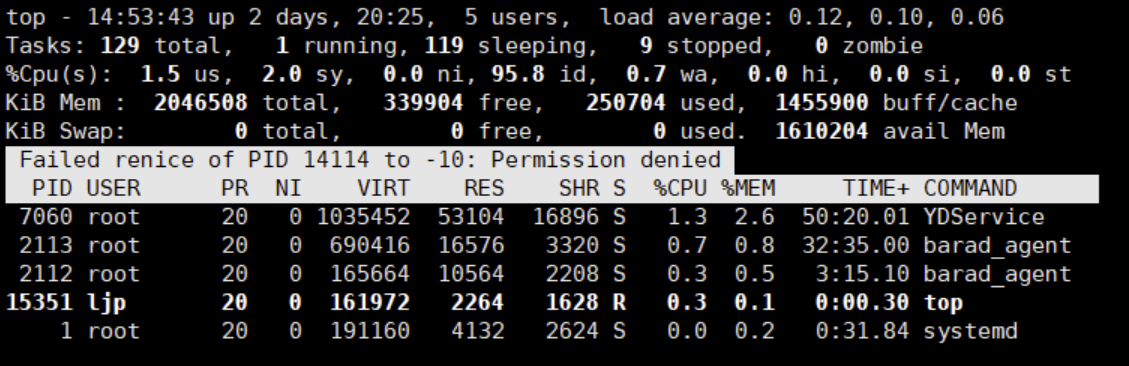
Task: Click the USER column header
Action: coord(113,189)
